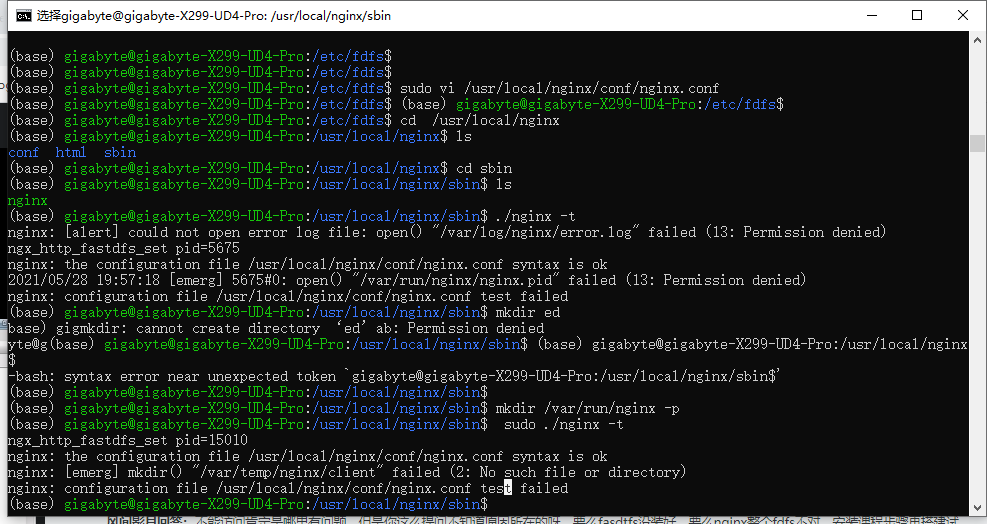Click the 'sudo ./nginx -t' command

pos(563,424)
